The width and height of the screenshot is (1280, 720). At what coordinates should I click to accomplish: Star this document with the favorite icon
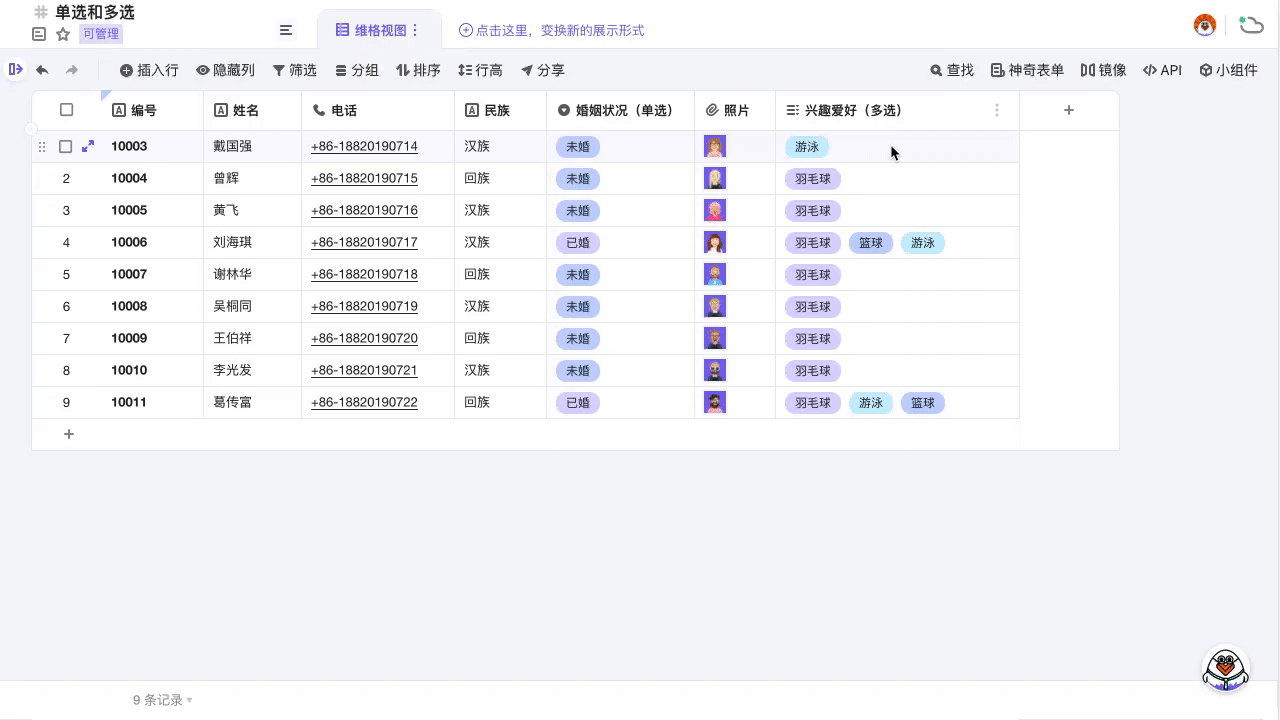tap(62, 33)
